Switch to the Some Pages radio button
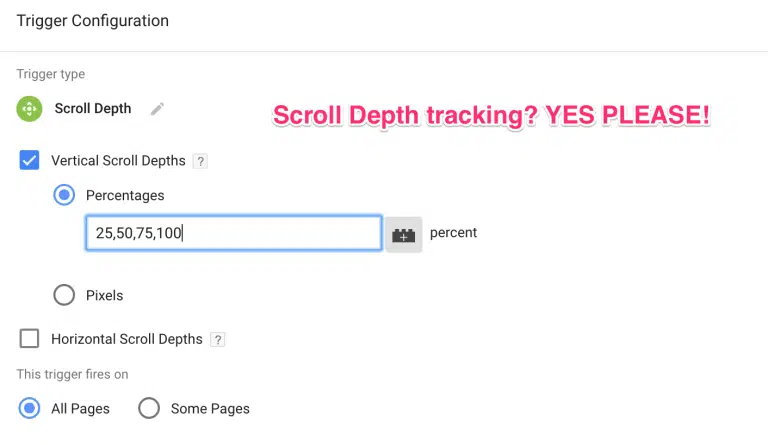Image resolution: width=768 pixels, height=445 pixels. click(x=149, y=408)
